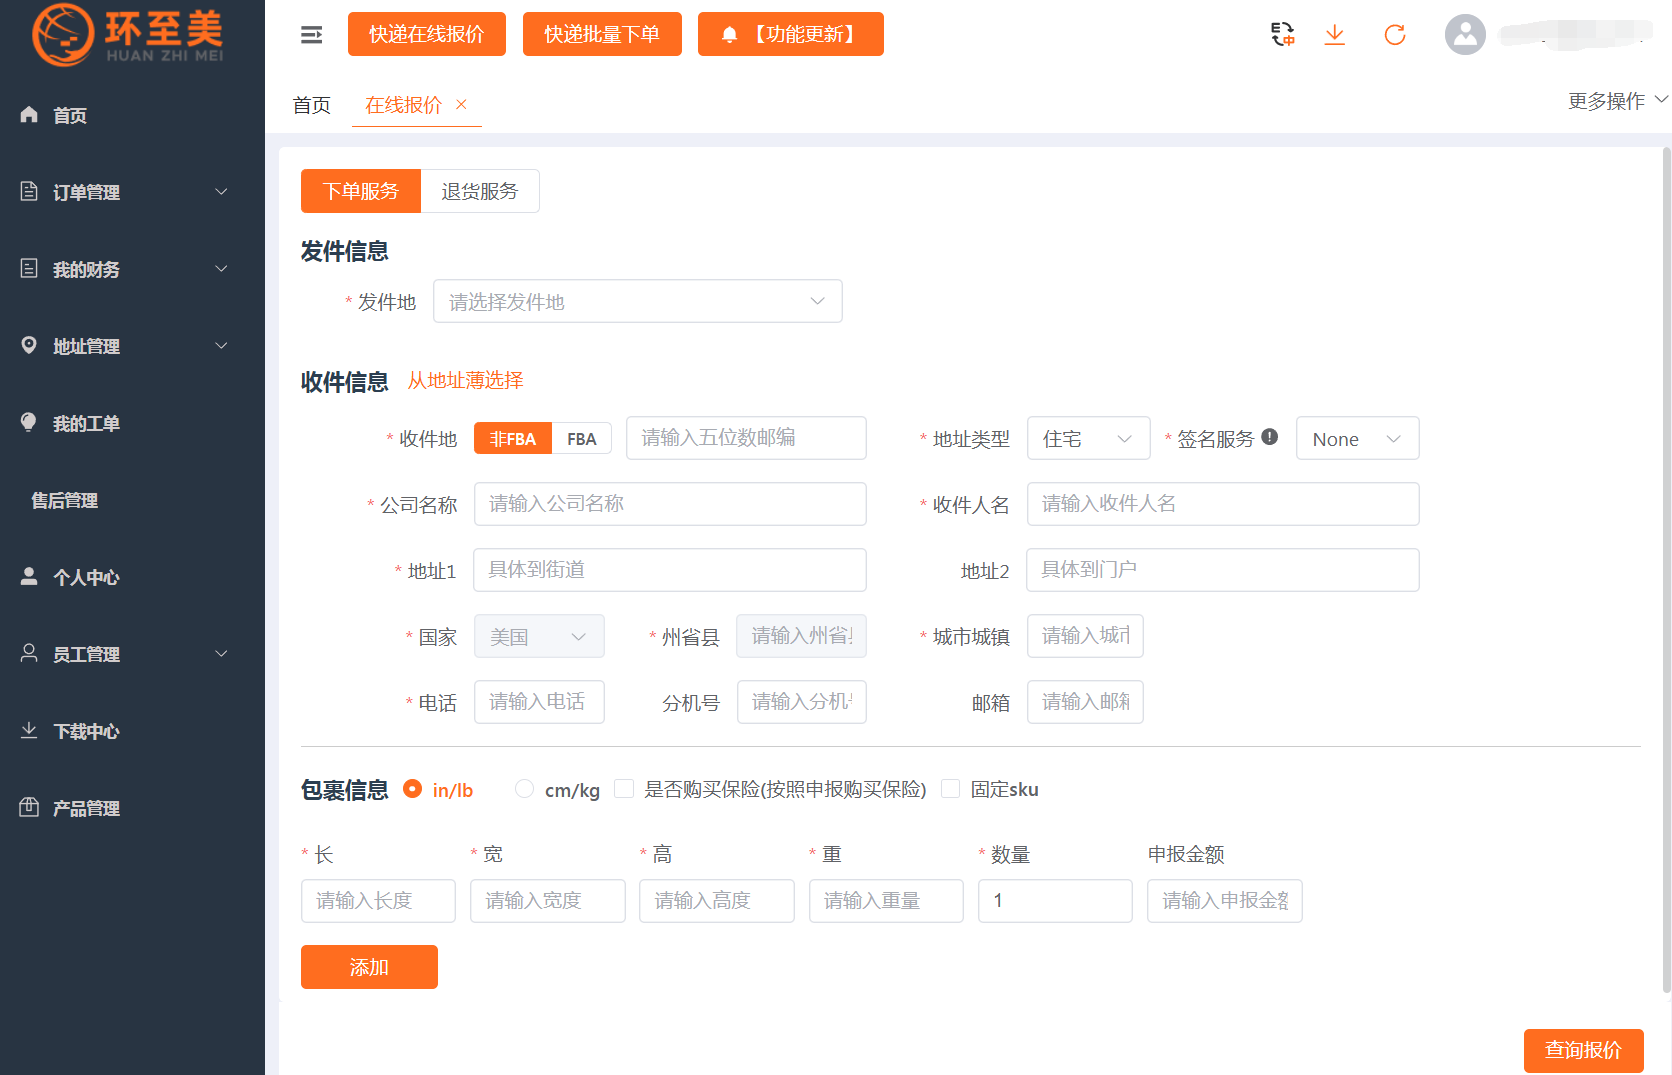Open the user avatar profile
Viewport: 1672px width, 1075px height.
pyautogui.click(x=1465, y=35)
